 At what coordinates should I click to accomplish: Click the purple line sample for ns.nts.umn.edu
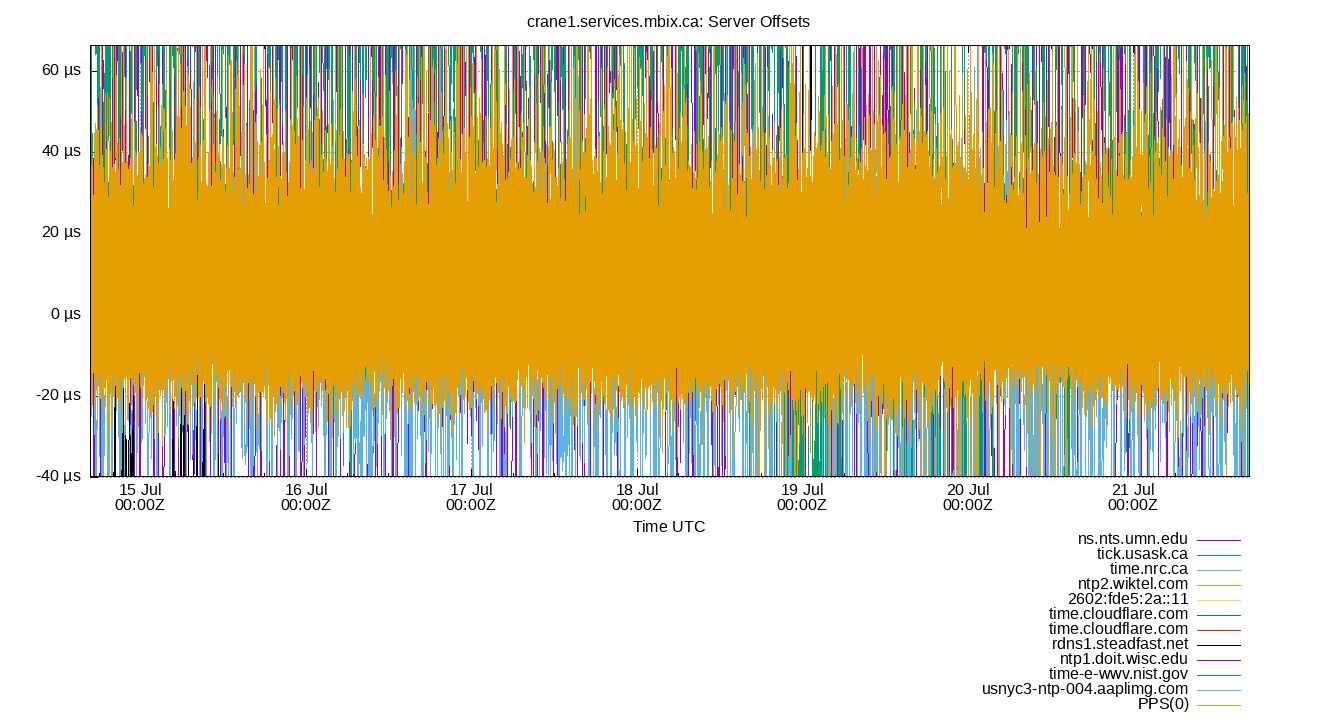pos(1218,540)
